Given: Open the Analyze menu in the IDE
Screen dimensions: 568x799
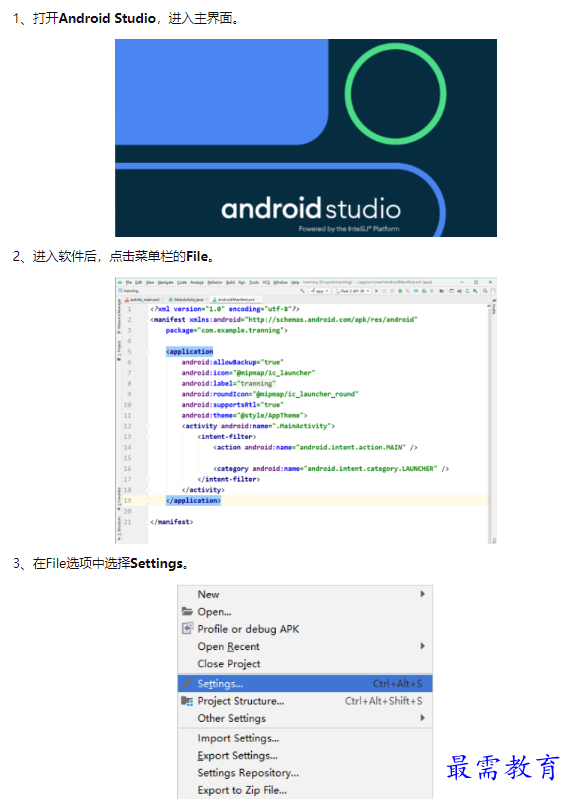Looking at the screenshot, I should pos(197,282).
